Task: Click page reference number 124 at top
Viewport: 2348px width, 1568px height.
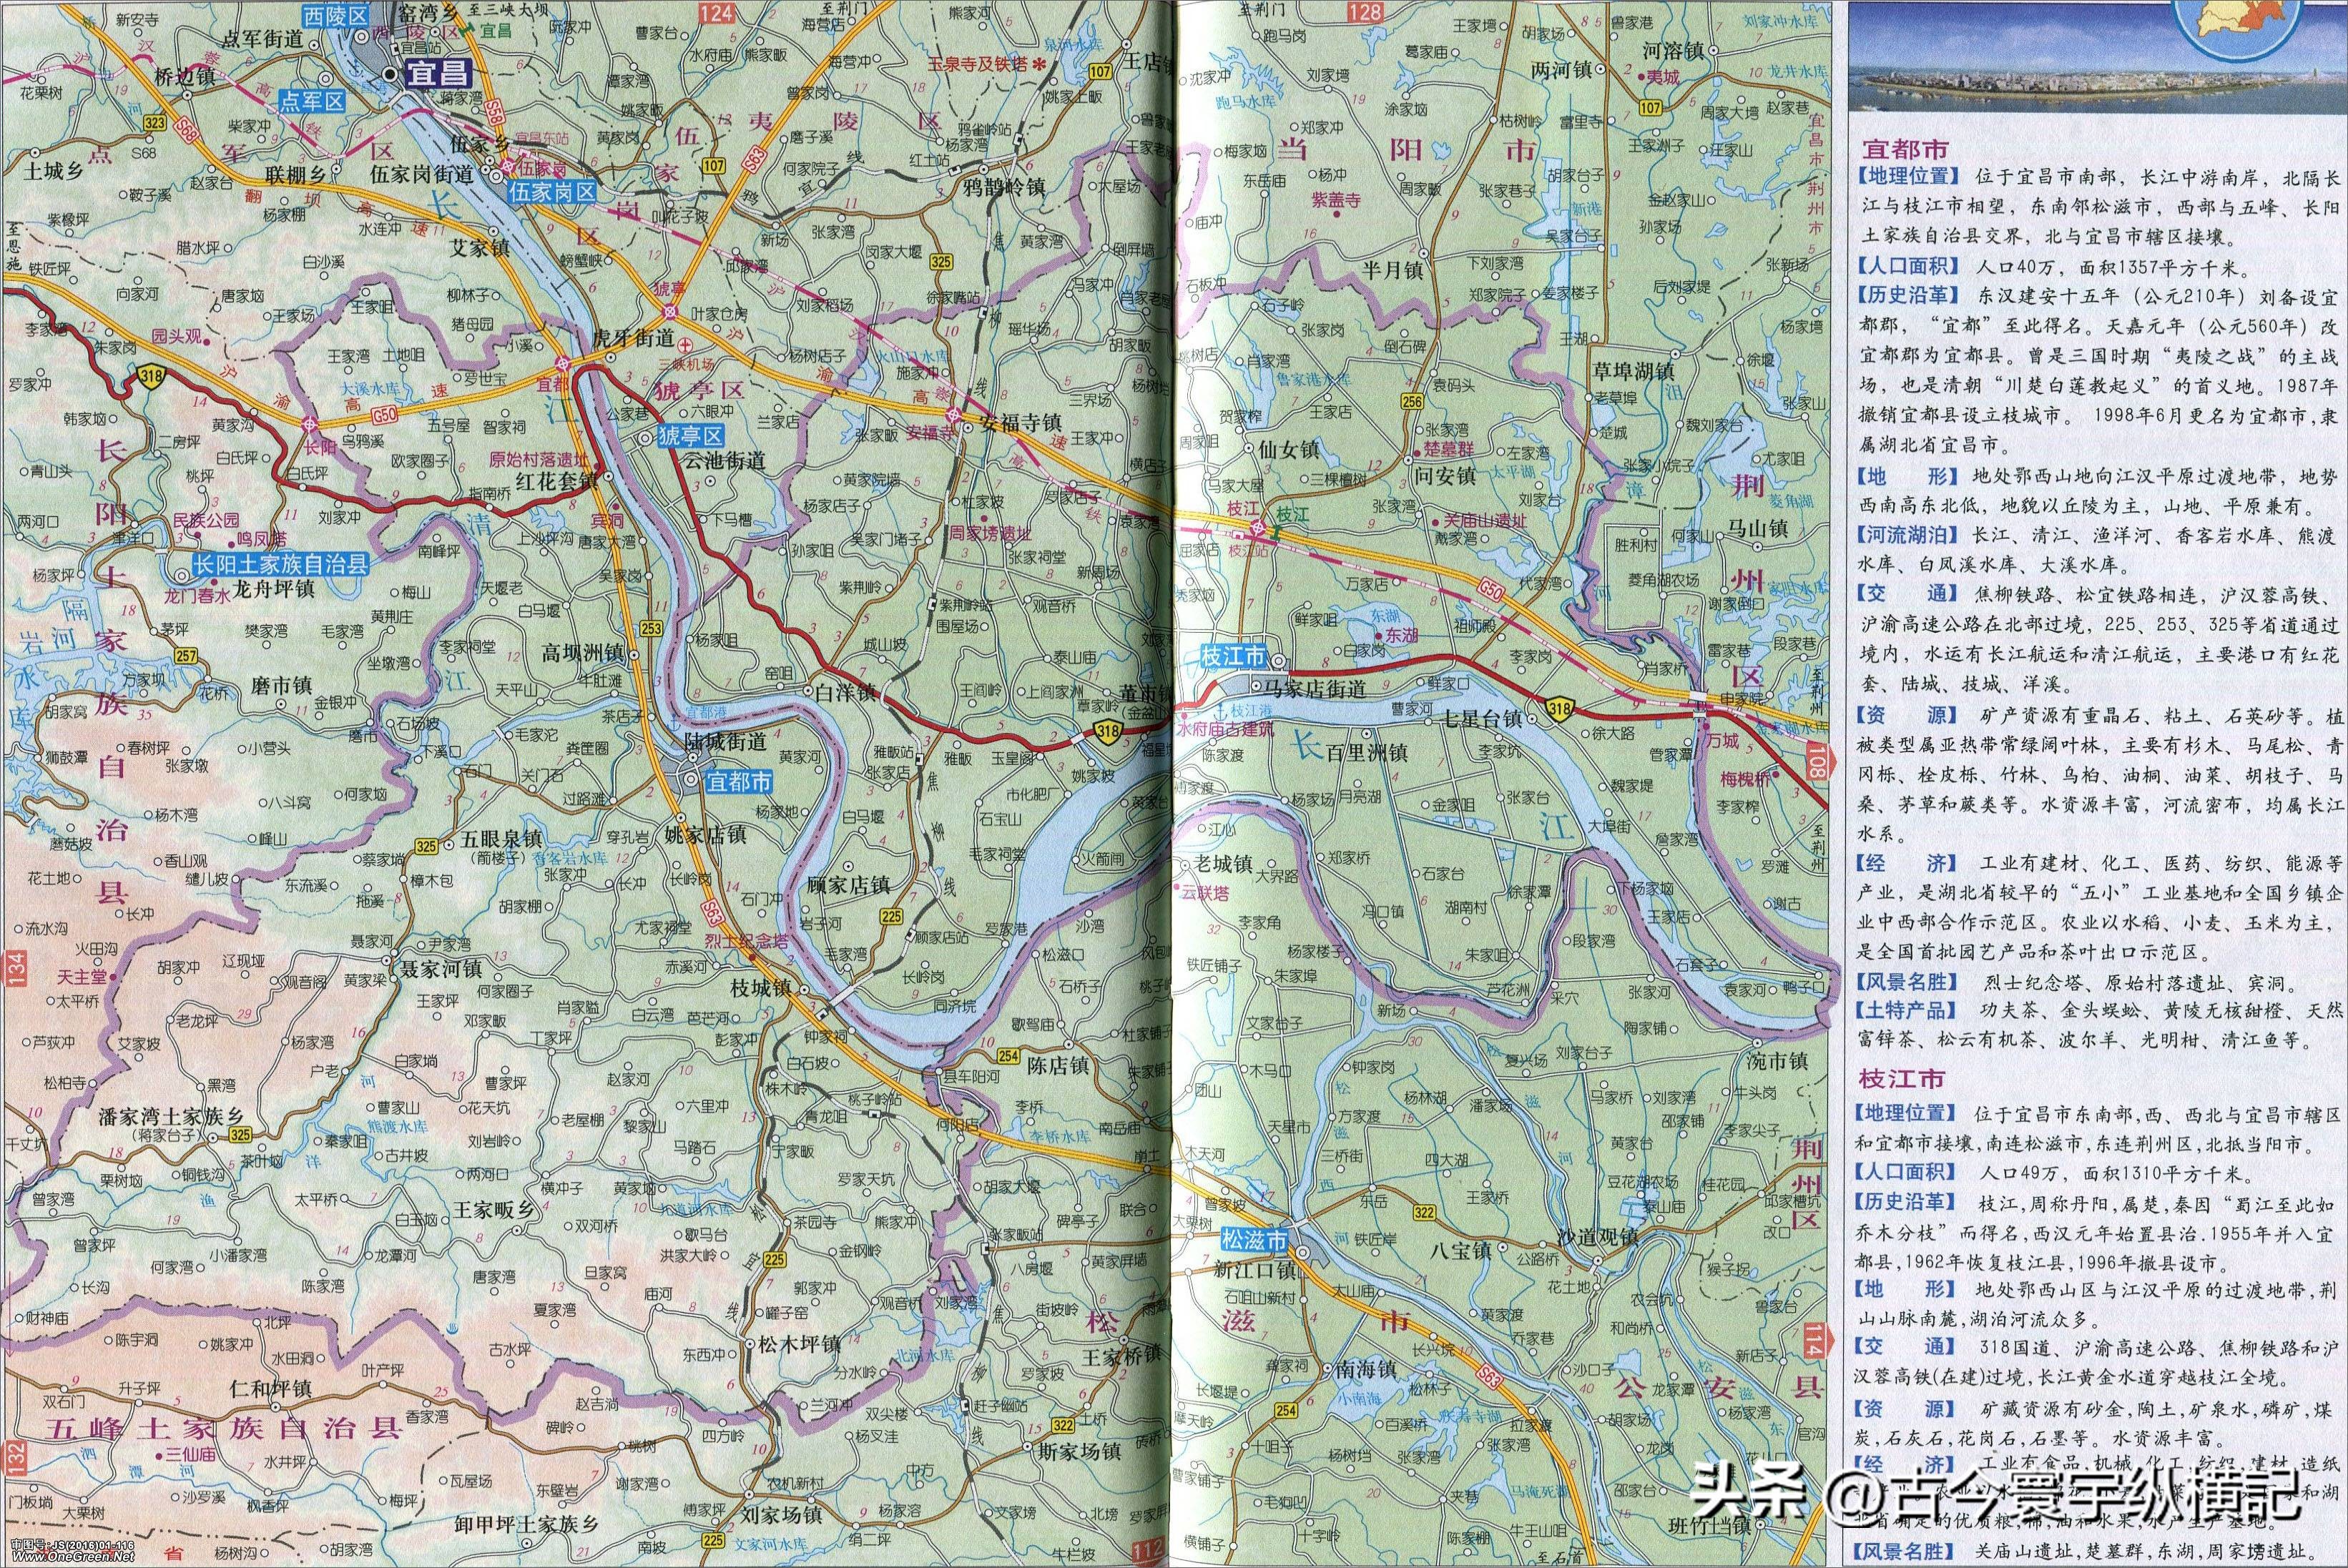Action: 716,12
